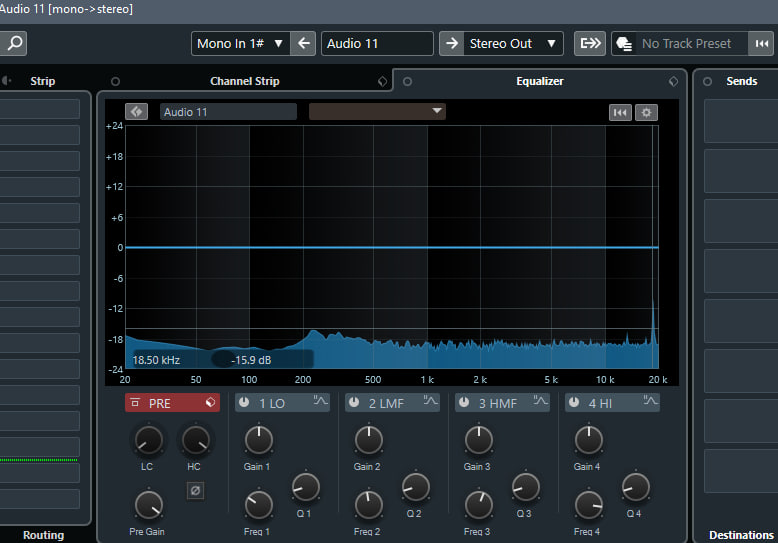
Task: Click the track preset cloud icon
Action: 624,44
